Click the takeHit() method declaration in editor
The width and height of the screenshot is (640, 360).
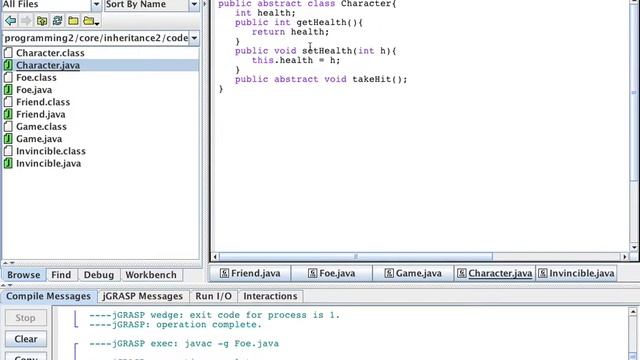click(321, 79)
